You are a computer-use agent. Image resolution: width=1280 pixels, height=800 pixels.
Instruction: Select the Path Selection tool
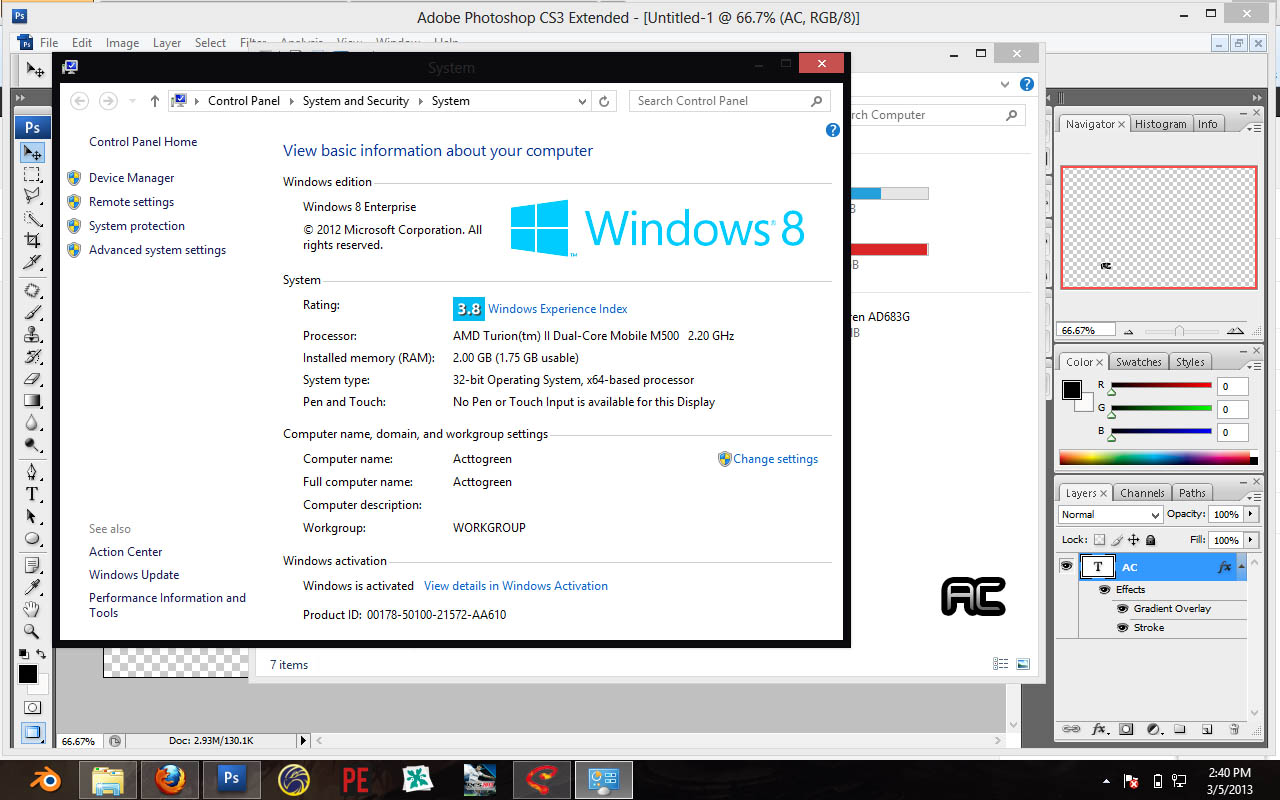(x=32, y=516)
